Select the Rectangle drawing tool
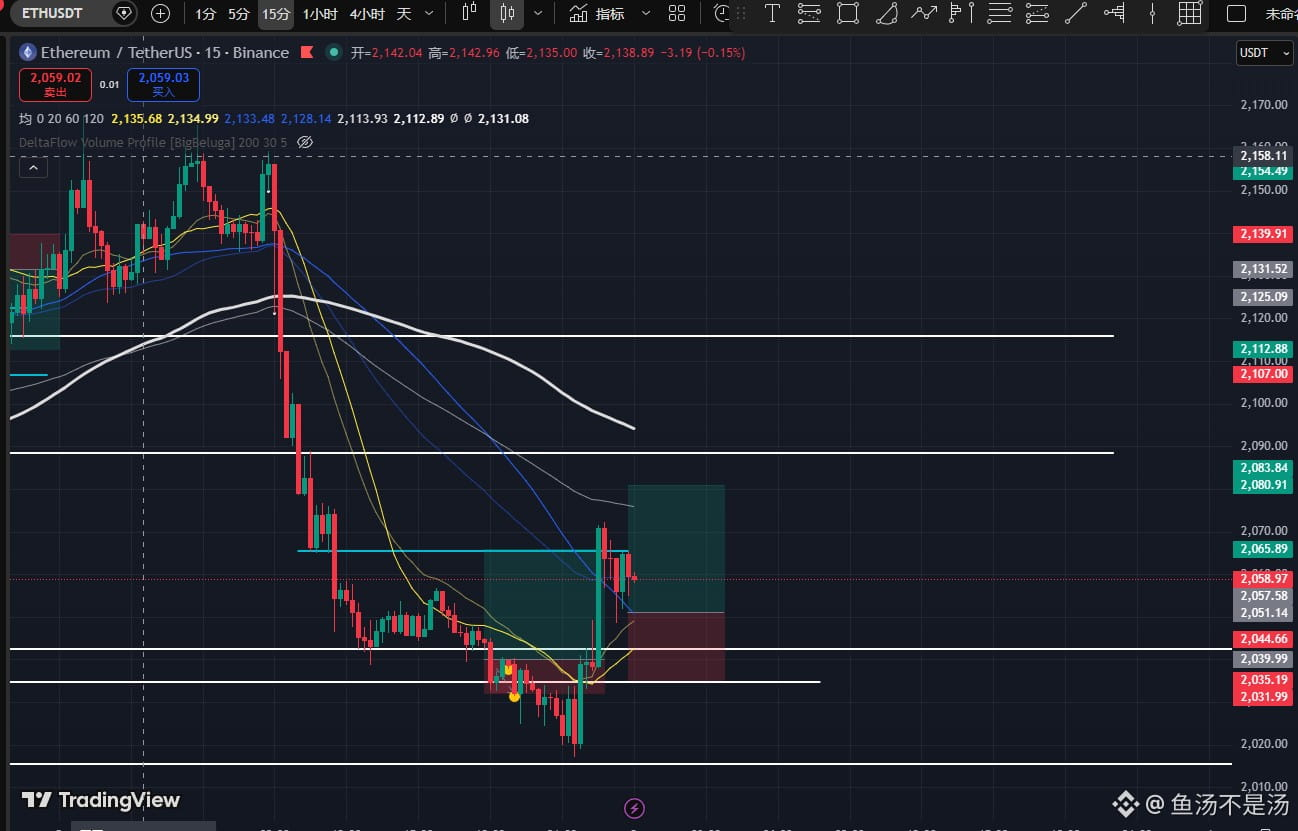 pos(848,14)
